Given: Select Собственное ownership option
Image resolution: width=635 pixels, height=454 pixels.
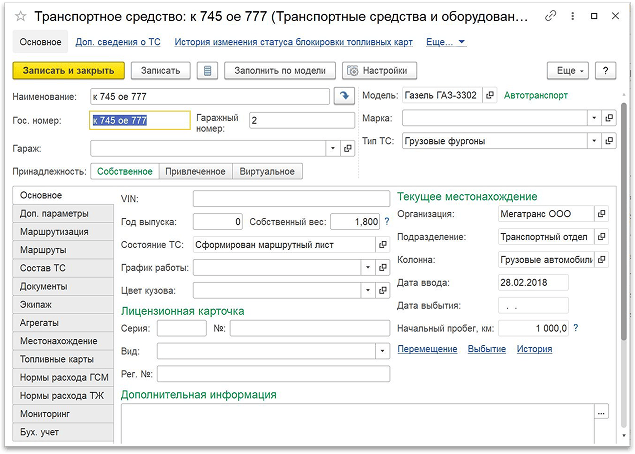Looking at the screenshot, I should click(125, 171).
